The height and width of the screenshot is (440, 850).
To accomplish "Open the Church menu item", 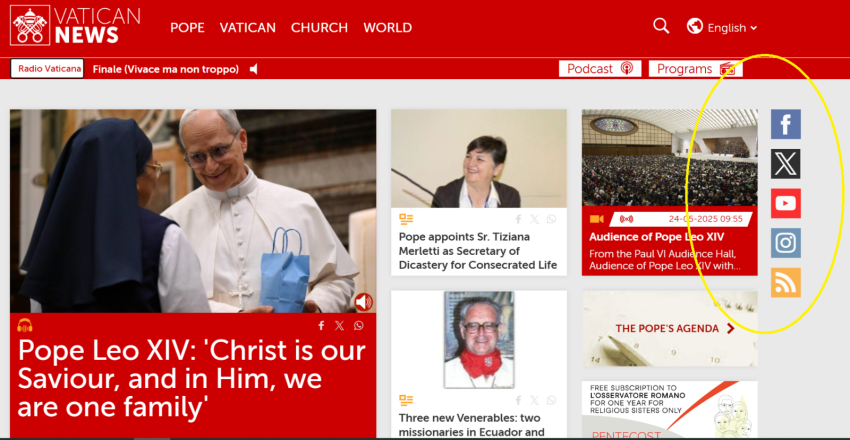I will coord(319,28).
